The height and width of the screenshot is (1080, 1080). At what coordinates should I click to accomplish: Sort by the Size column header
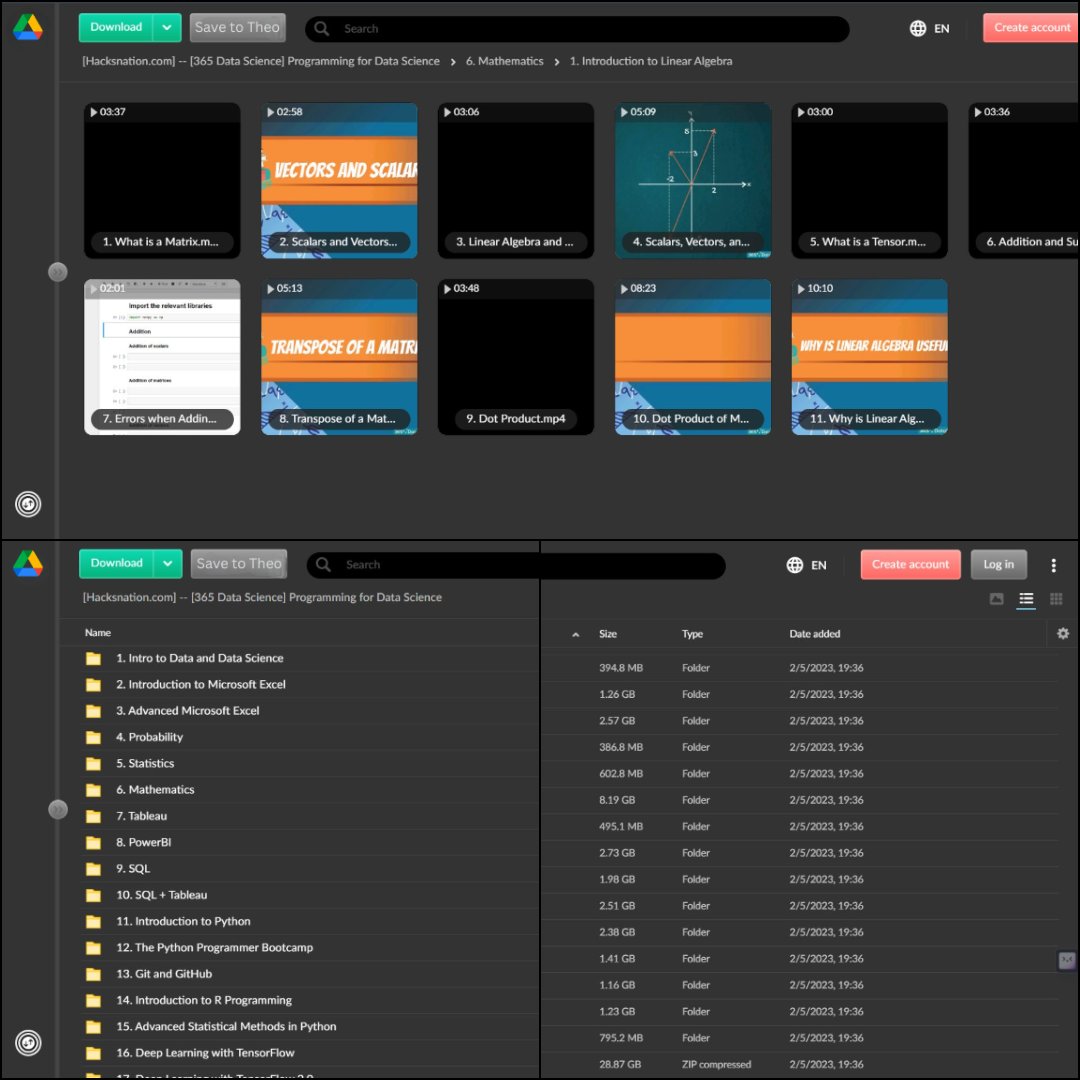pos(608,634)
